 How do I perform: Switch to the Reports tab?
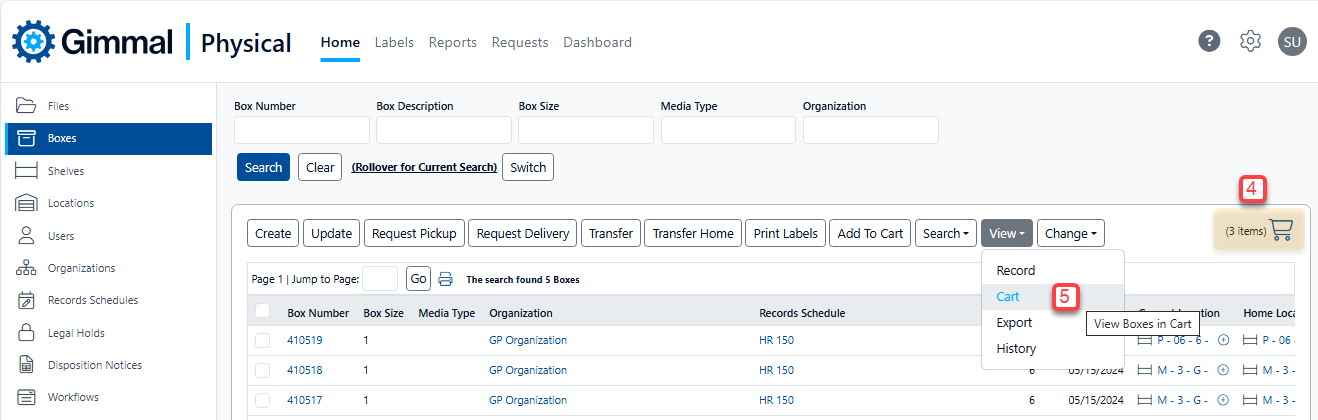452,42
